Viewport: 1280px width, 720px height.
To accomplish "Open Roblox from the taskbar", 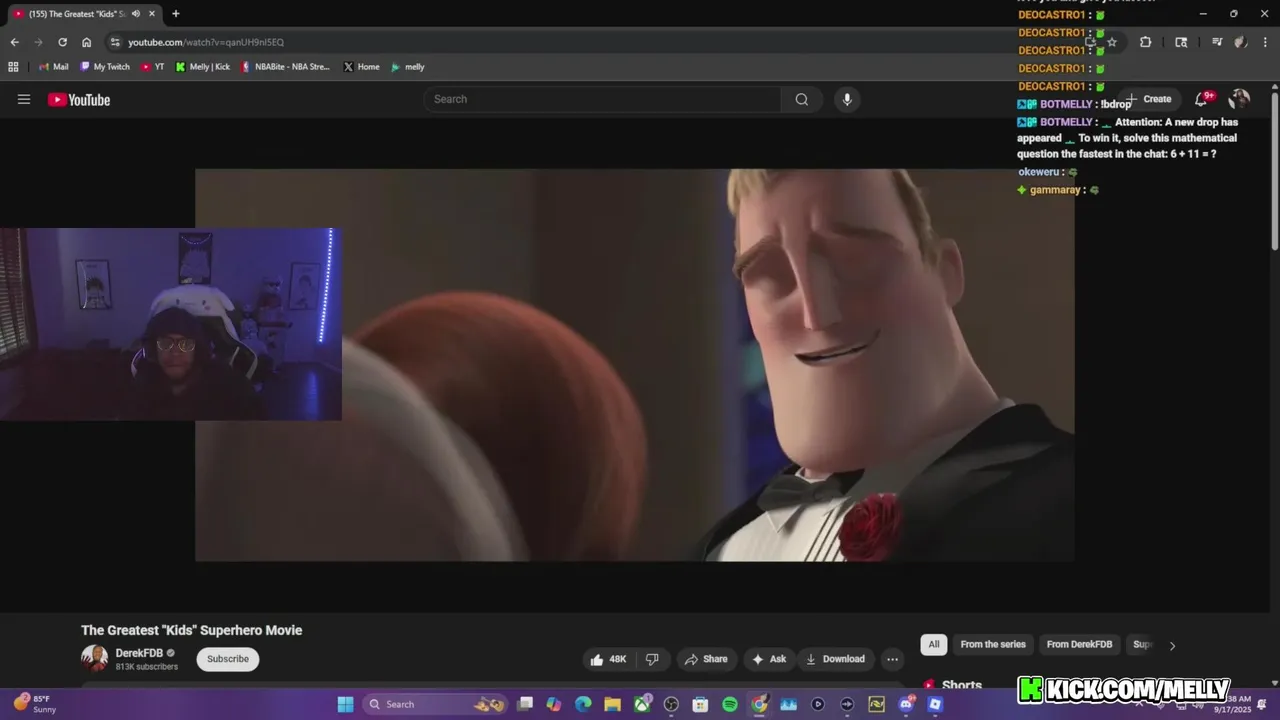I will [935, 704].
